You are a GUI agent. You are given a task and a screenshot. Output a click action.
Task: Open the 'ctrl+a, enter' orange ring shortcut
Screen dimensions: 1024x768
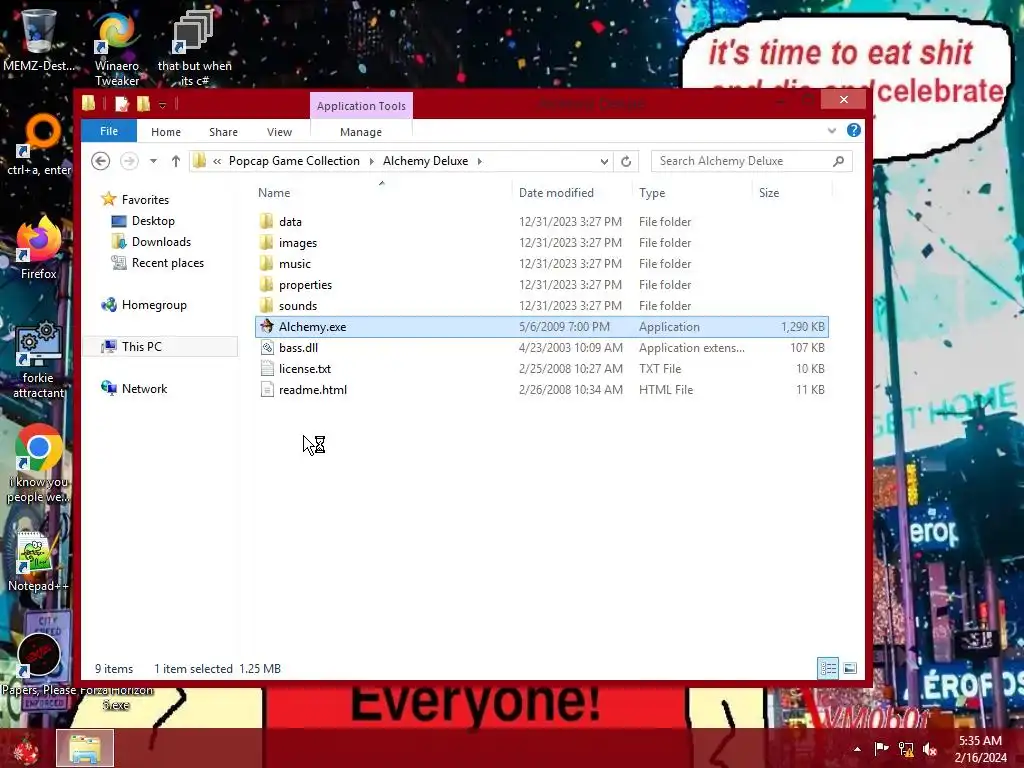(39, 145)
